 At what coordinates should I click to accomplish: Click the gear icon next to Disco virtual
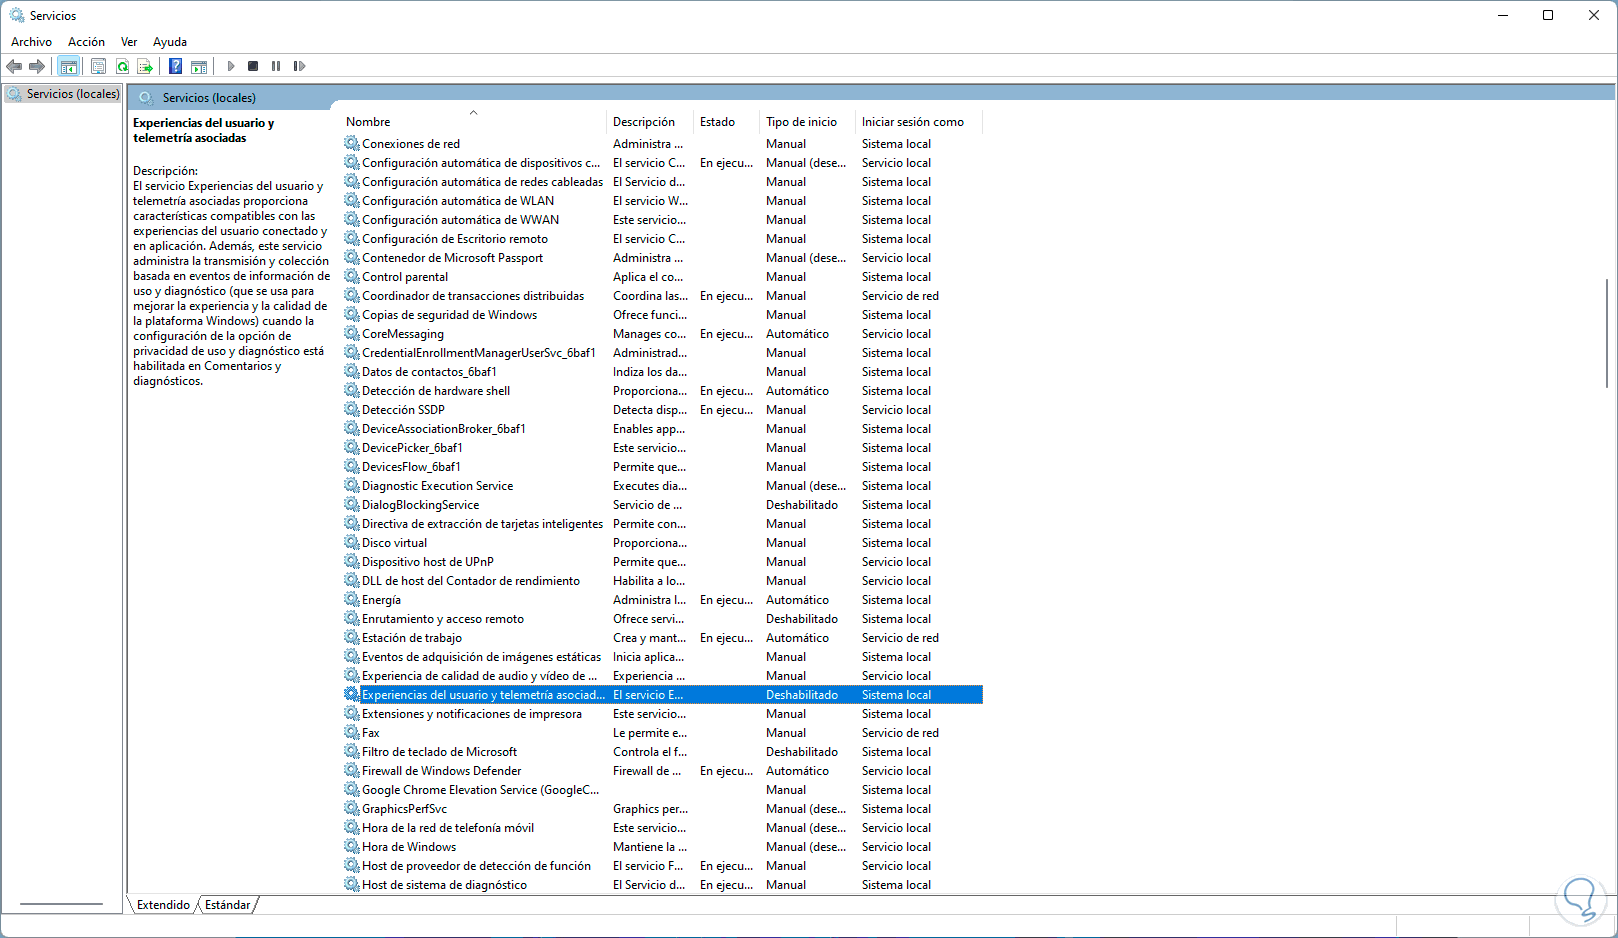point(352,542)
